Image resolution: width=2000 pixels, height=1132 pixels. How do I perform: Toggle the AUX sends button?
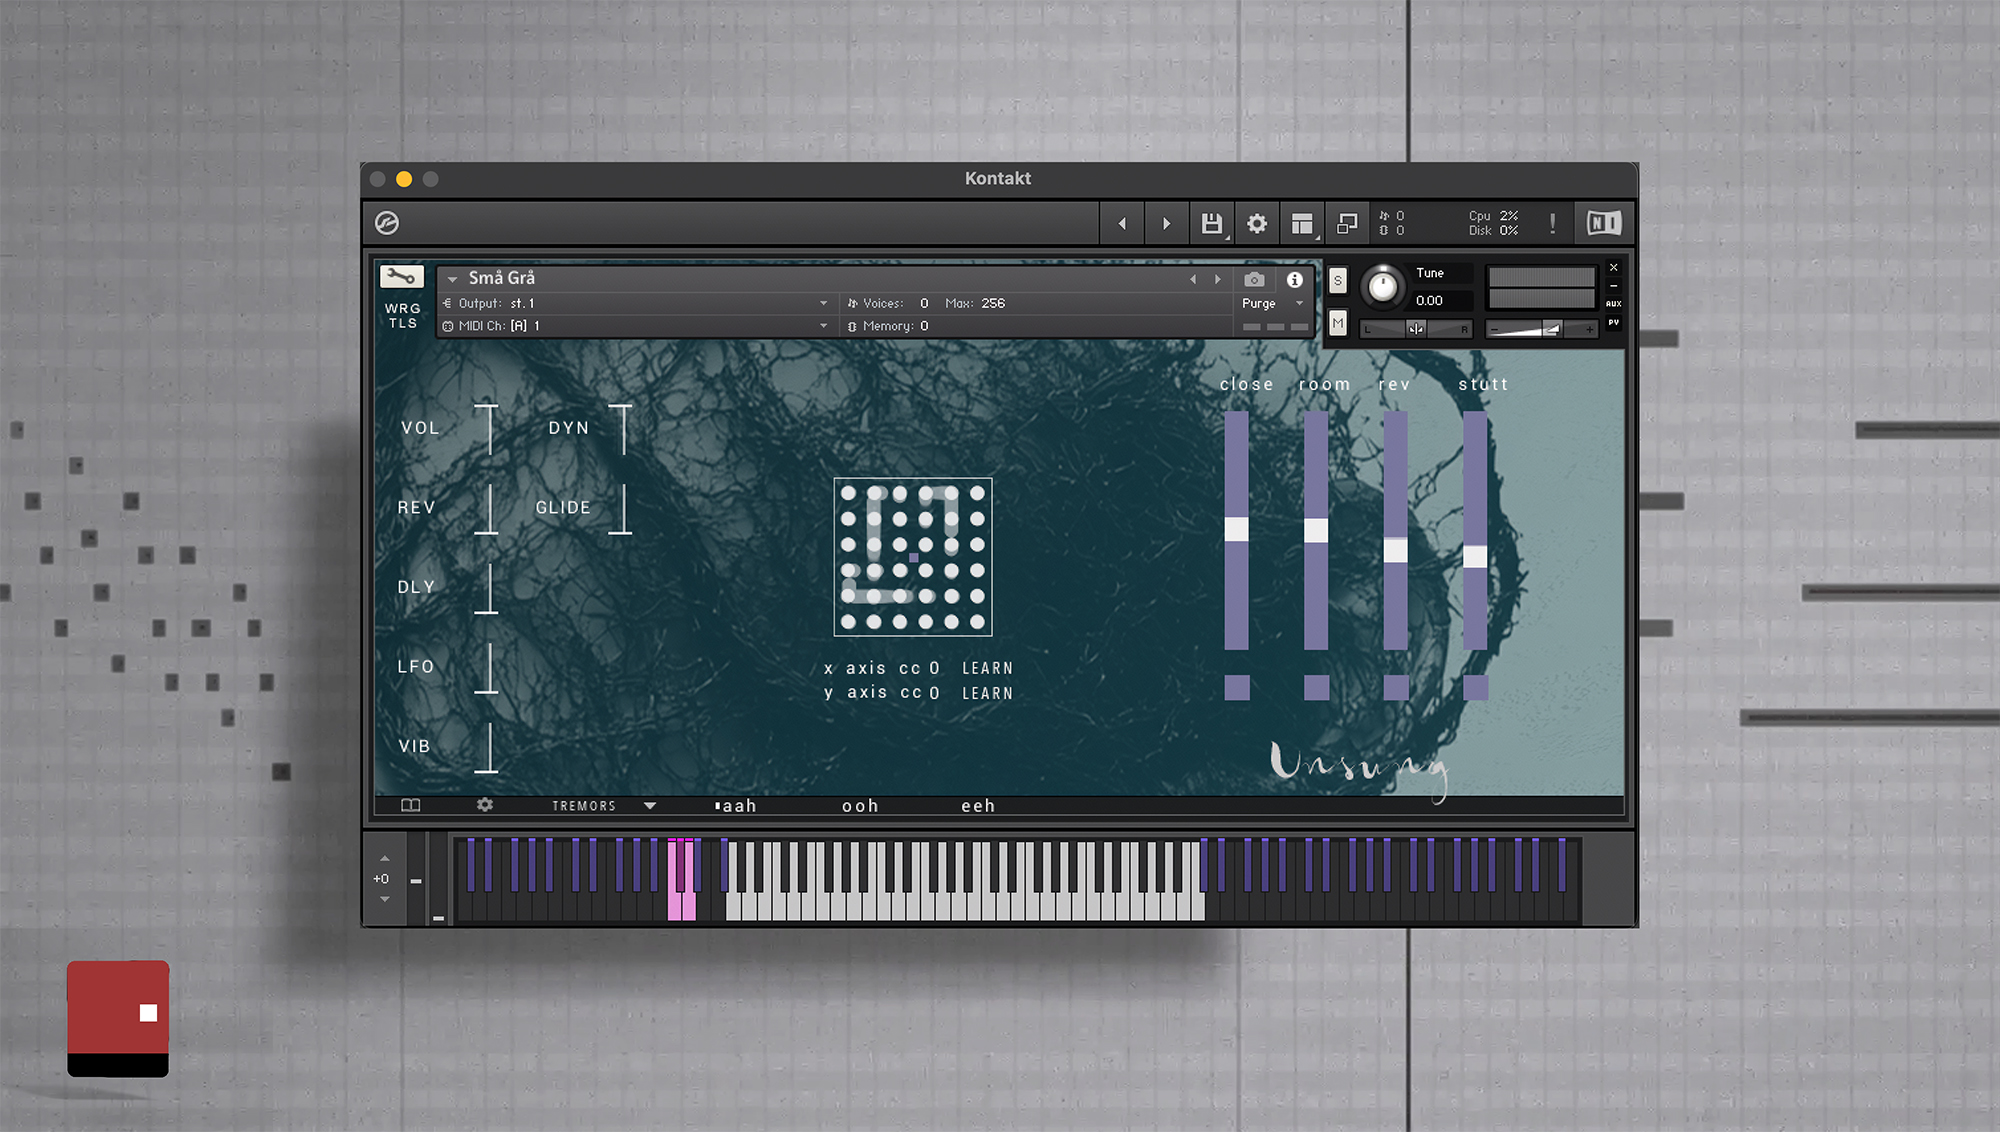pyautogui.click(x=1613, y=304)
